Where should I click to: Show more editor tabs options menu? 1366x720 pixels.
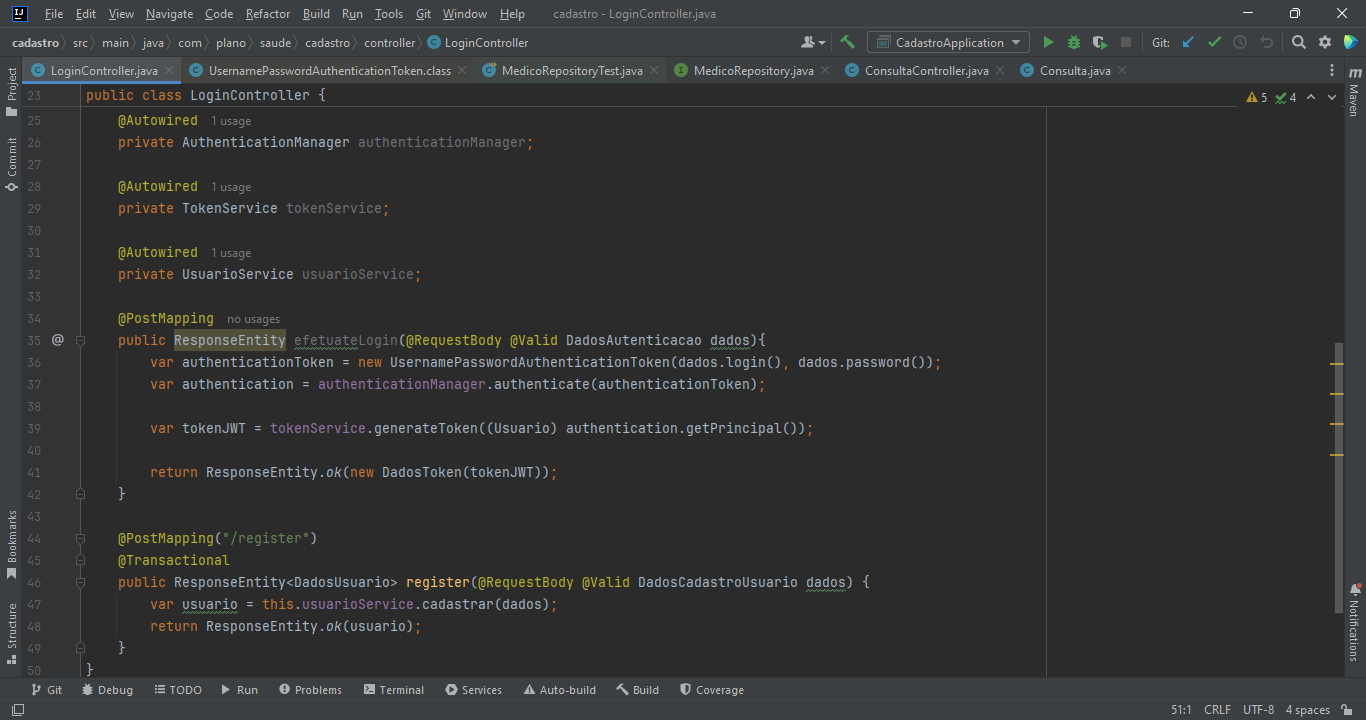(1331, 70)
